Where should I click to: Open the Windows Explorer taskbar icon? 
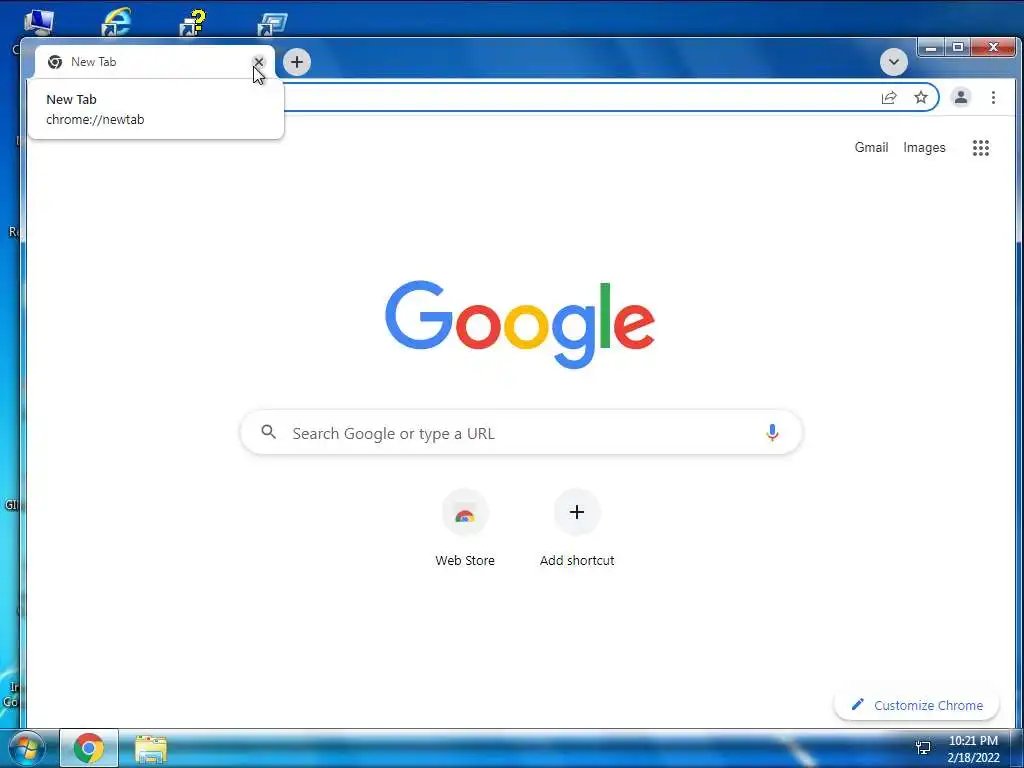coord(151,748)
